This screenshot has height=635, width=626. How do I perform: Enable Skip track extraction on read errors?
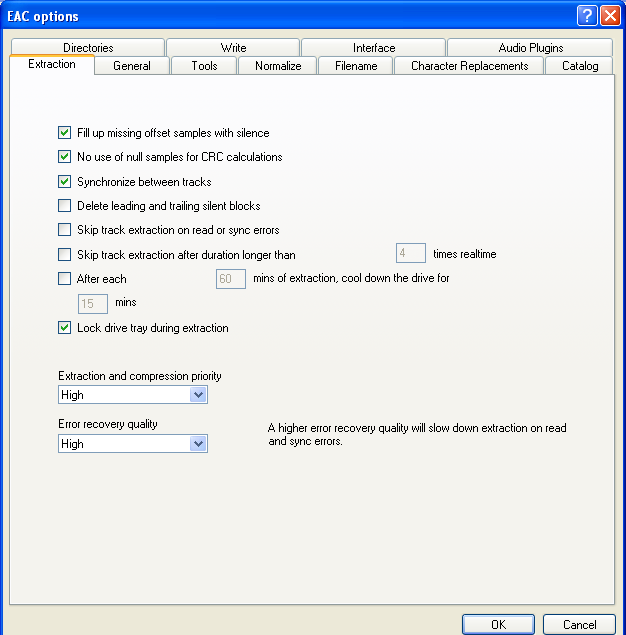(65, 230)
